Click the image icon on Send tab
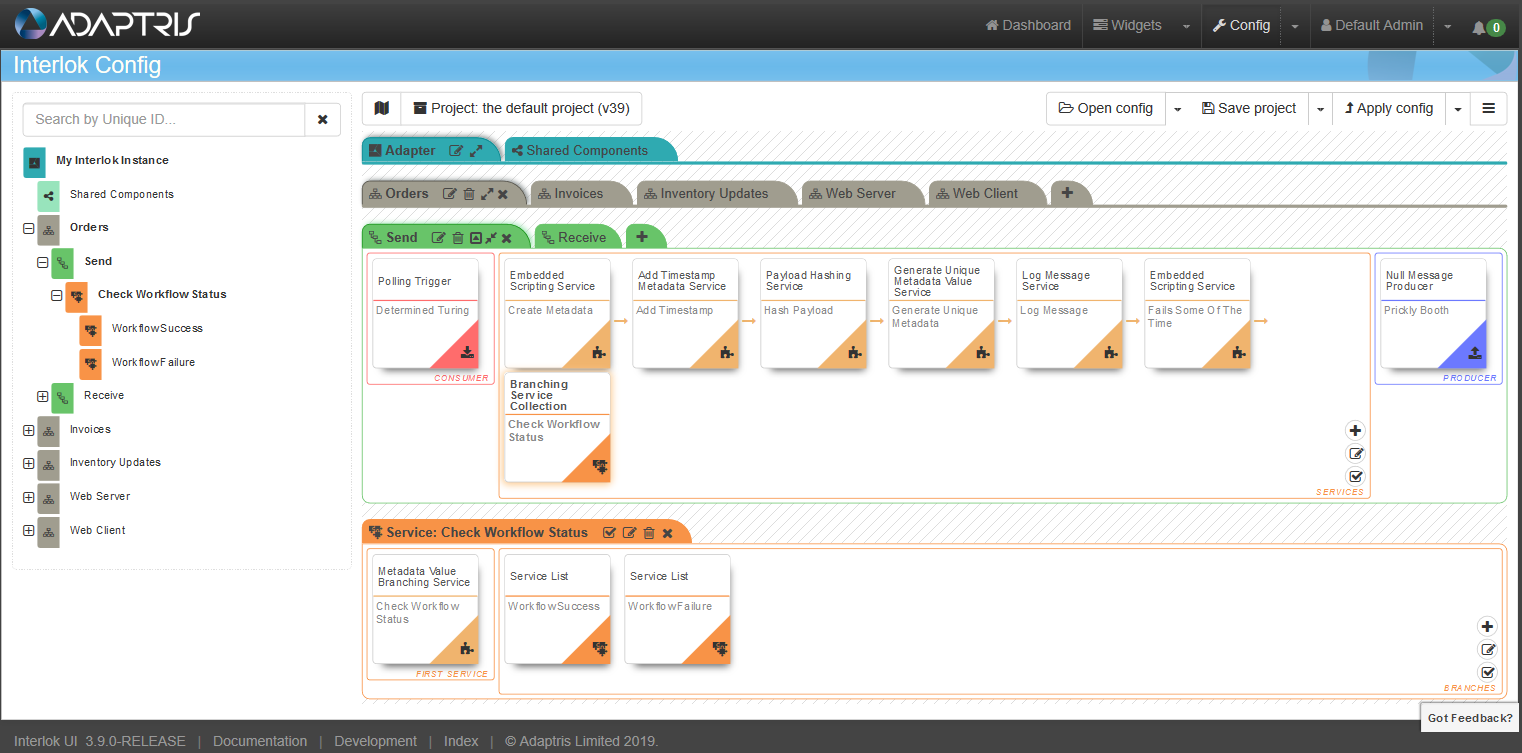The width and height of the screenshot is (1522, 753). point(476,238)
